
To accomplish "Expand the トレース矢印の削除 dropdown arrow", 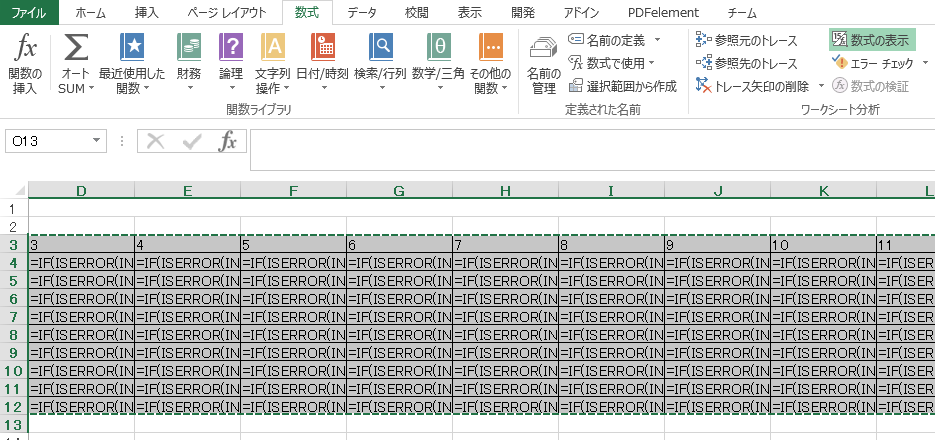I will (x=821, y=86).
